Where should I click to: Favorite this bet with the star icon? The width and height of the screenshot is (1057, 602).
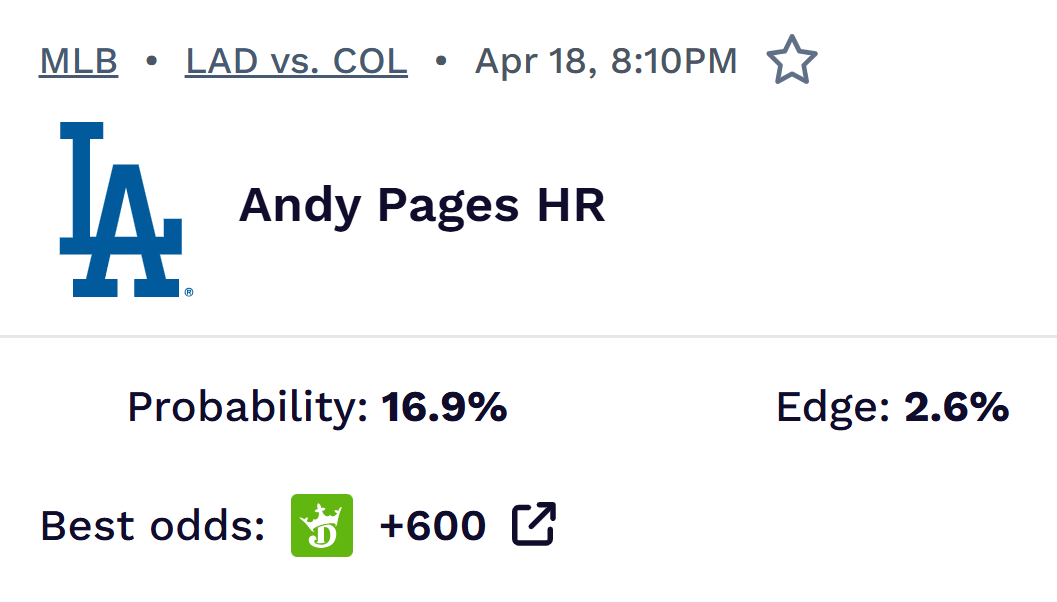pyautogui.click(x=791, y=62)
